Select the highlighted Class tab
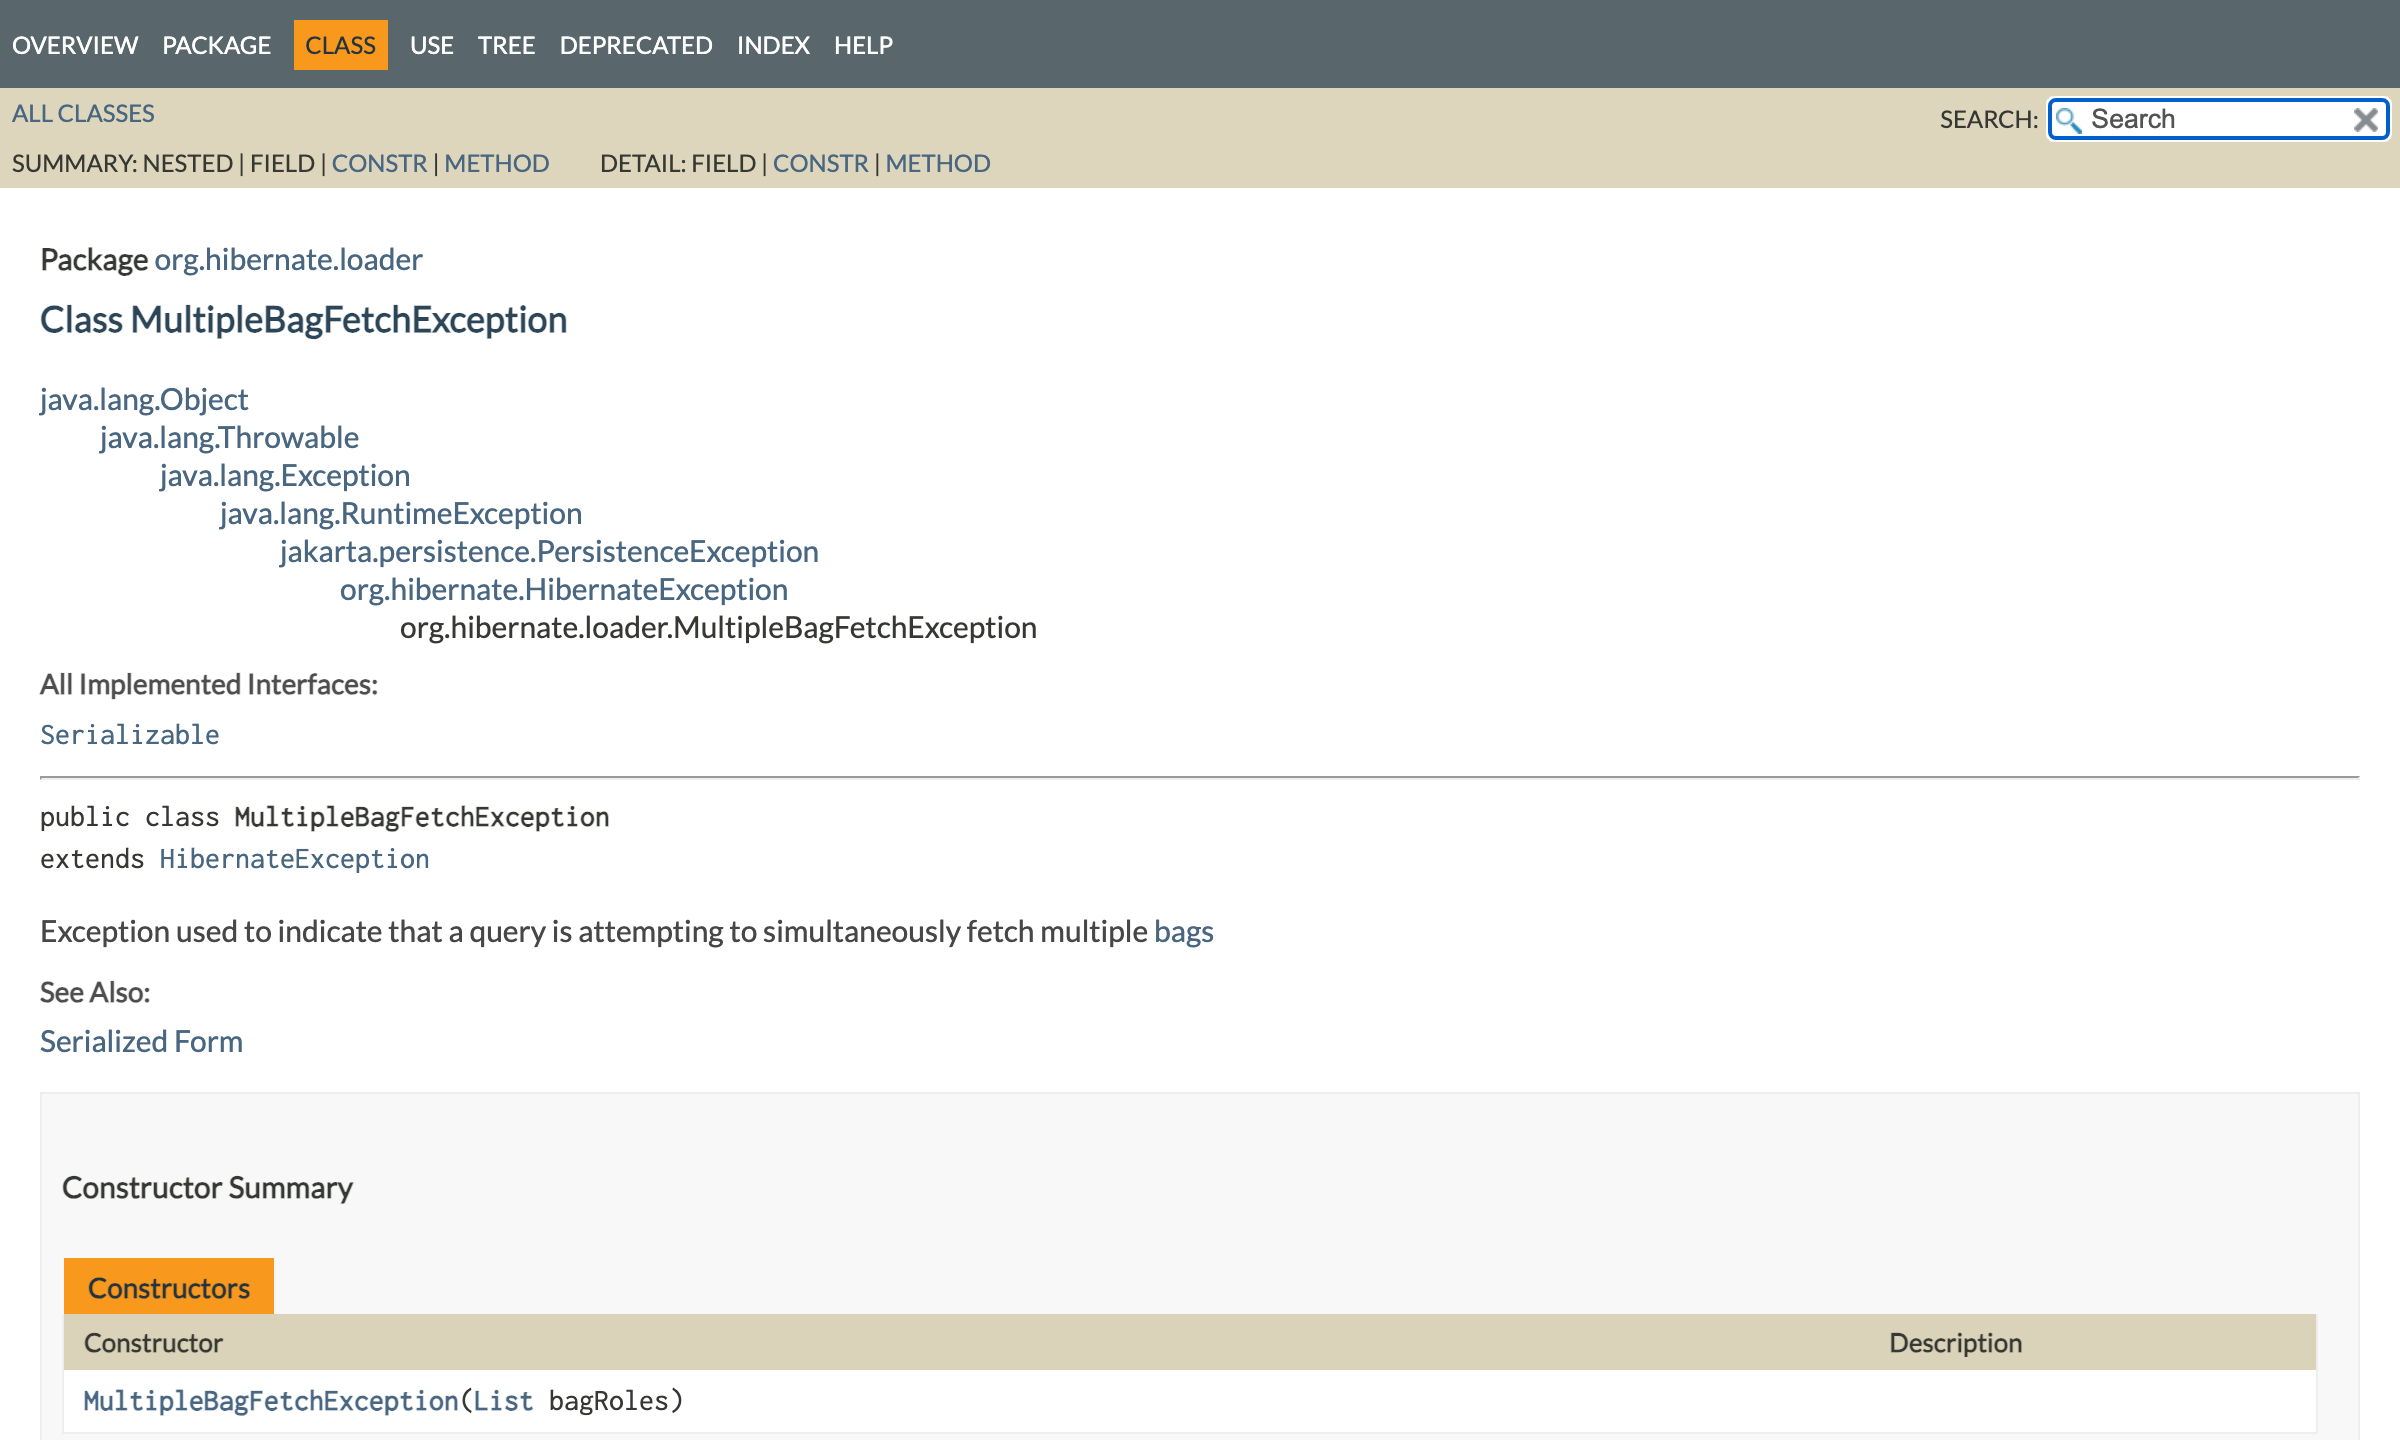2400x1440 pixels. (x=340, y=45)
